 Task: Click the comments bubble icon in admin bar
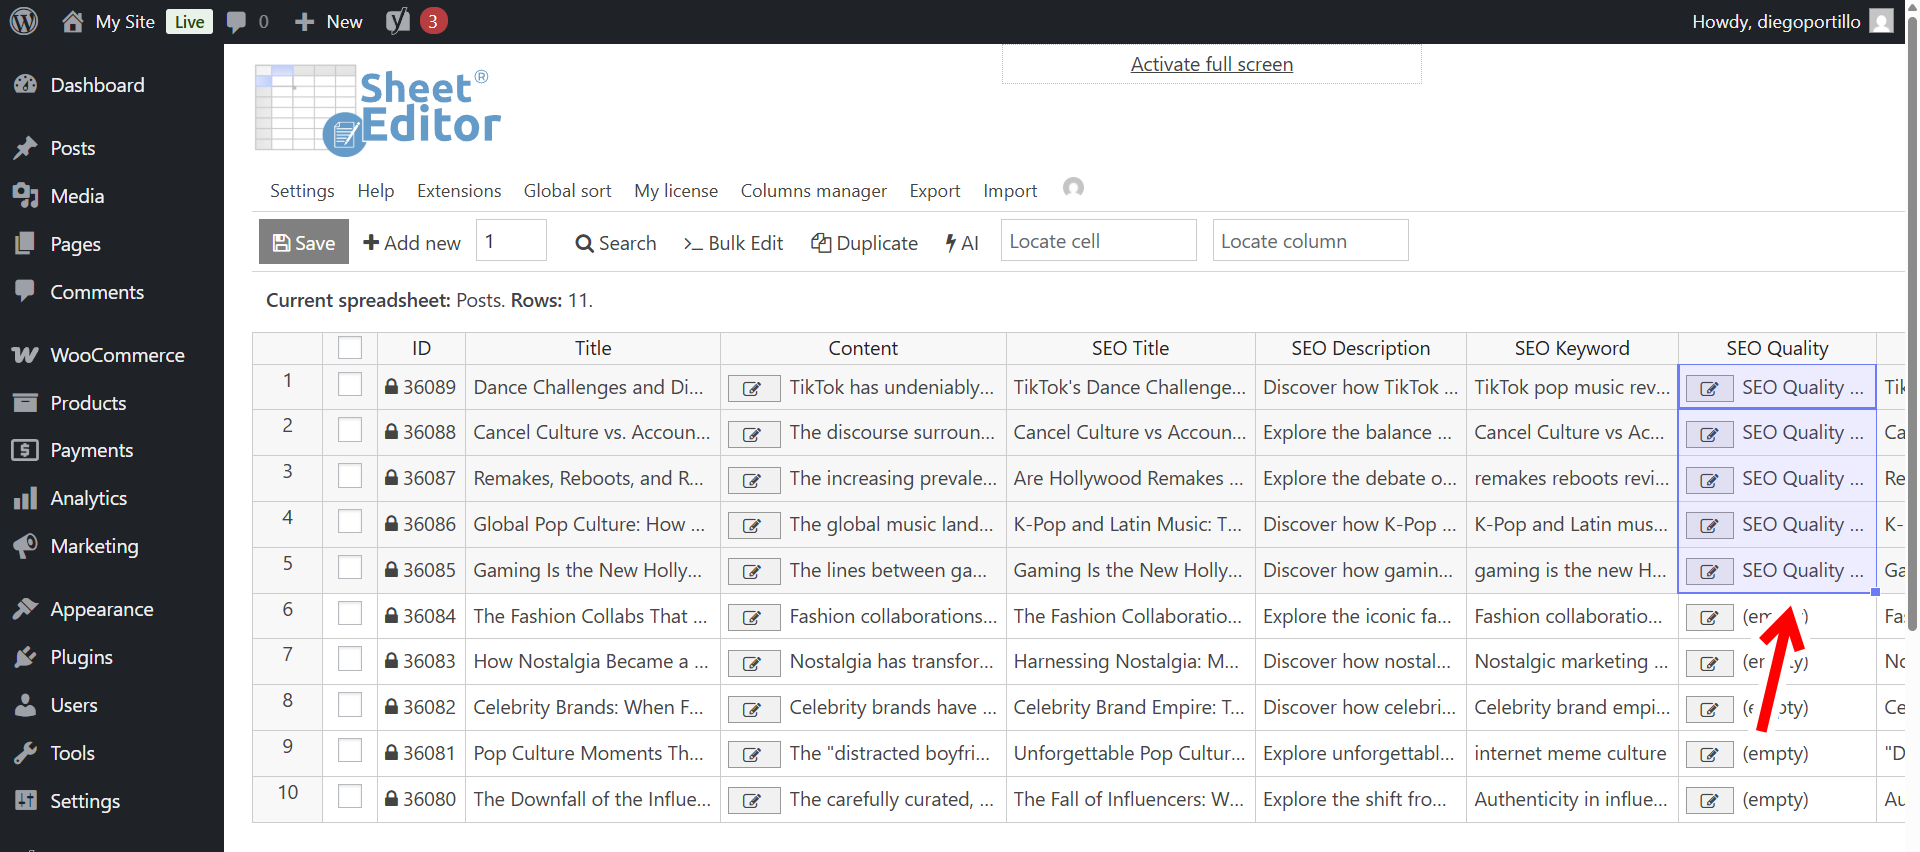(237, 21)
